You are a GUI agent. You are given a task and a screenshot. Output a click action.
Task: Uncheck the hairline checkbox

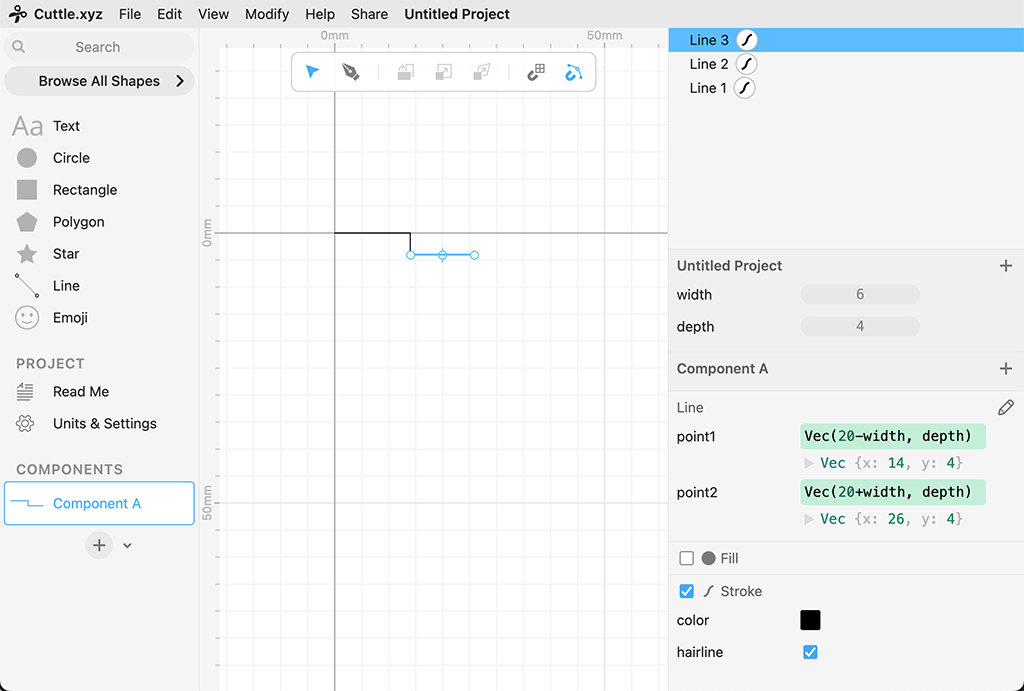[x=810, y=652]
